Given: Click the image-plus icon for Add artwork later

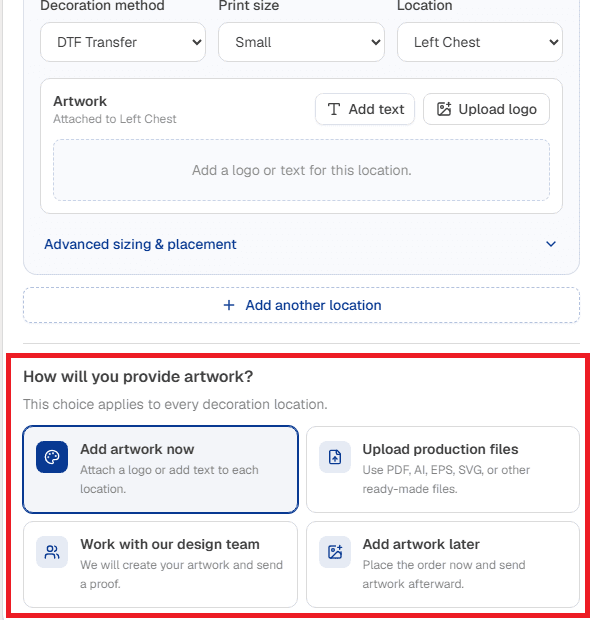Looking at the screenshot, I should pyautogui.click(x=335, y=552).
